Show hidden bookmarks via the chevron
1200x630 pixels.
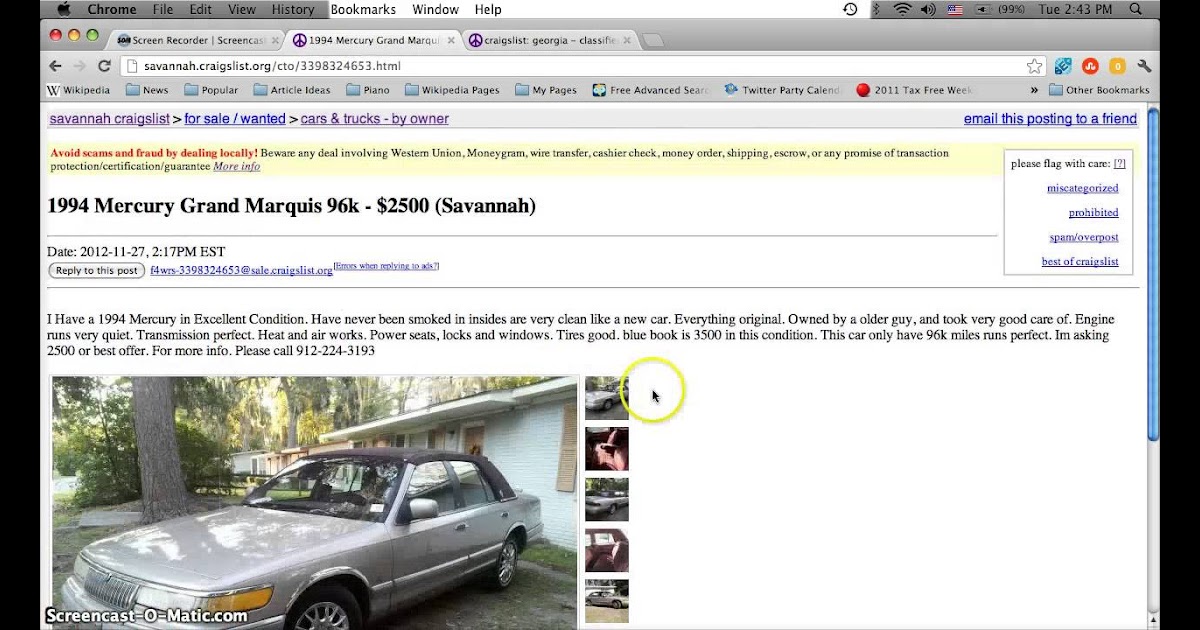click(x=1034, y=90)
